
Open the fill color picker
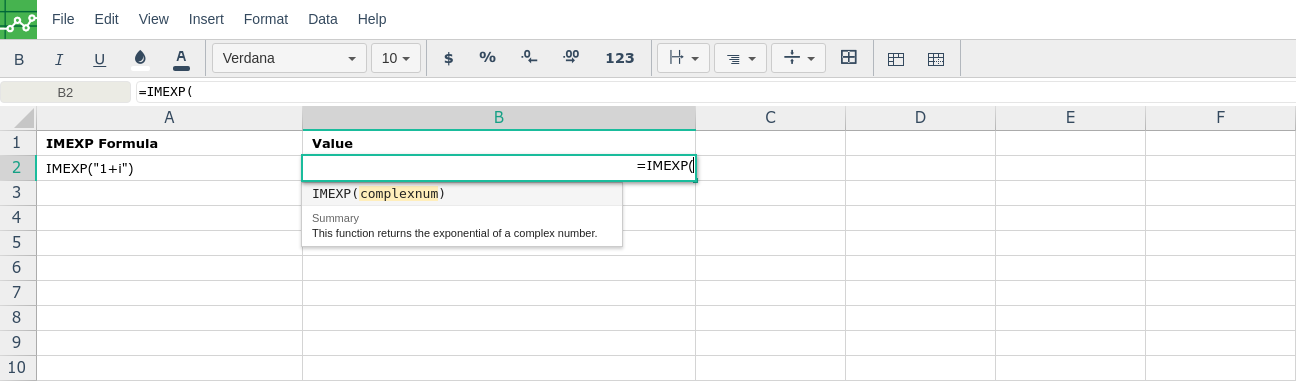point(140,59)
